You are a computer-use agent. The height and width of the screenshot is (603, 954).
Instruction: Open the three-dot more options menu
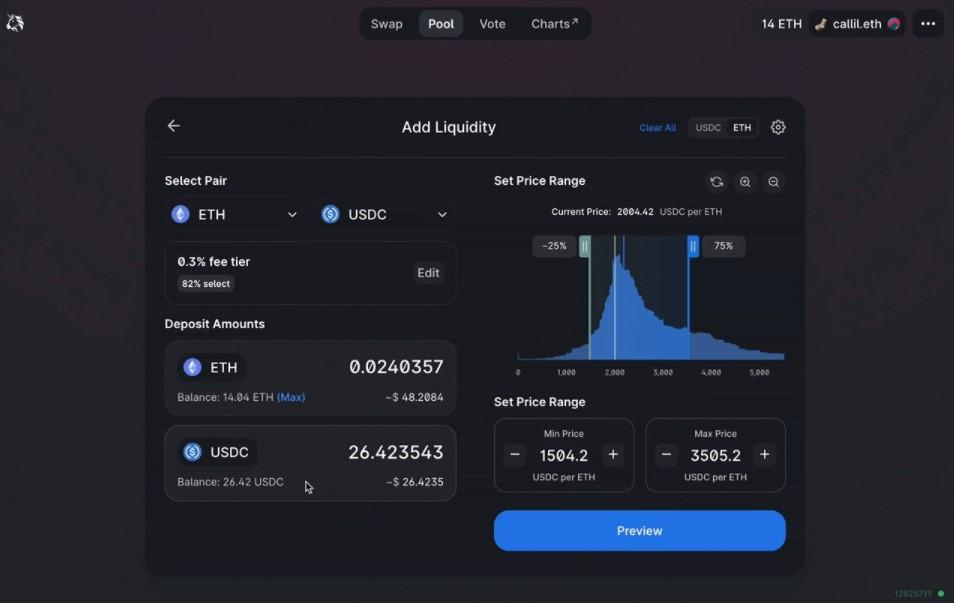tap(927, 24)
